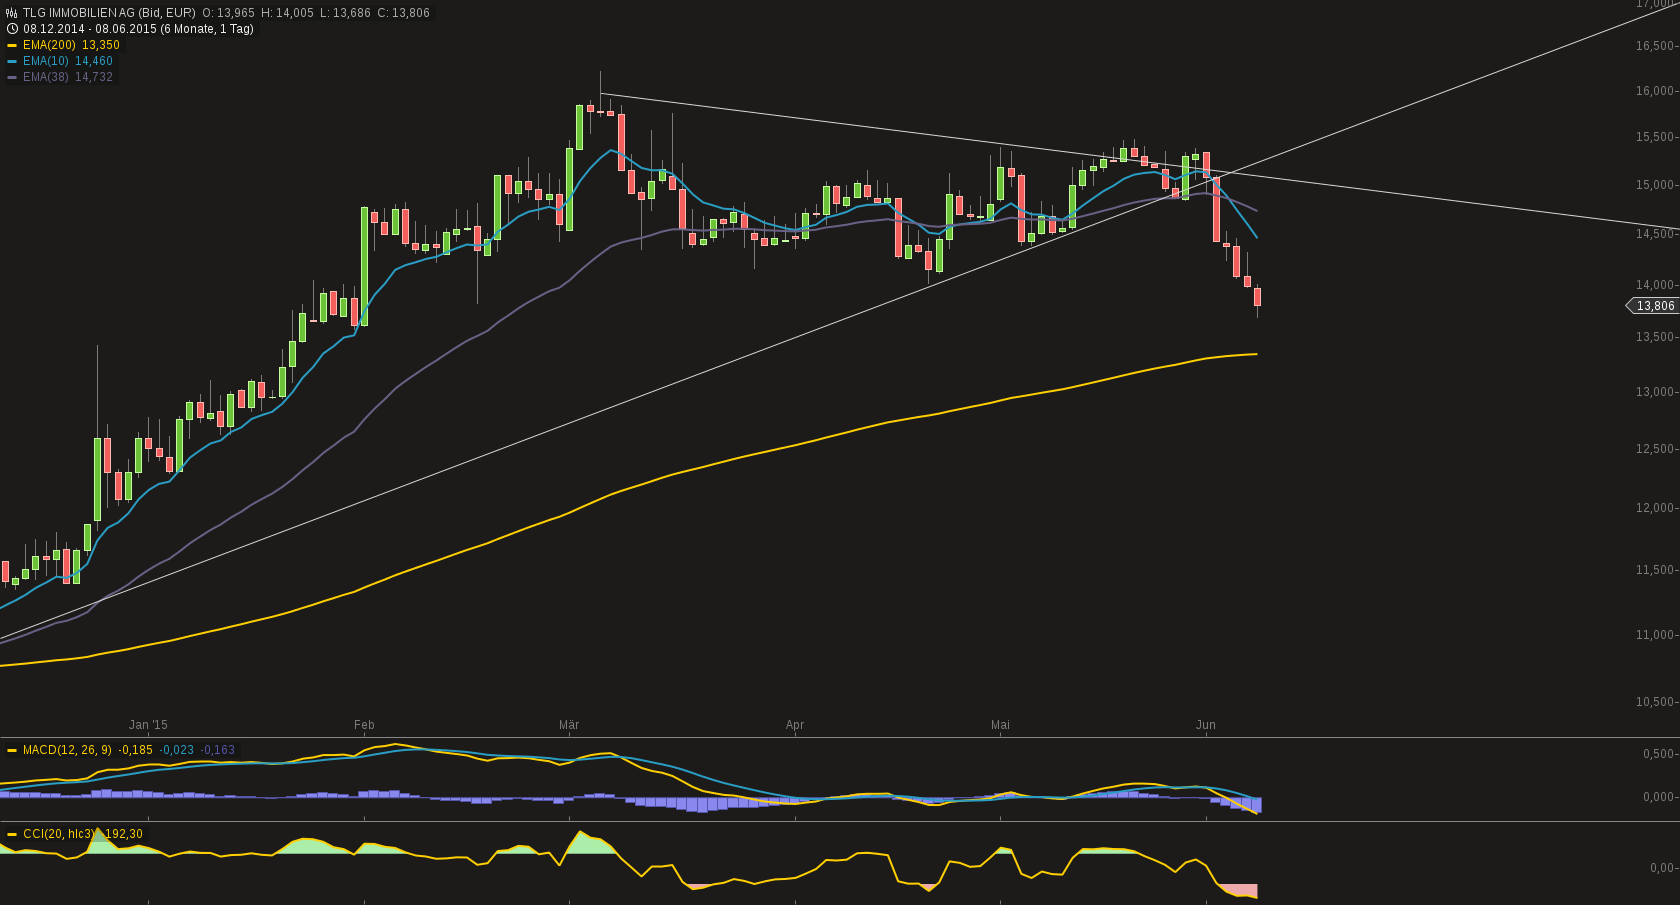The image size is (1680, 905).
Task: Click the Jan '15 time axis label
Action: click(x=148, y=725)
